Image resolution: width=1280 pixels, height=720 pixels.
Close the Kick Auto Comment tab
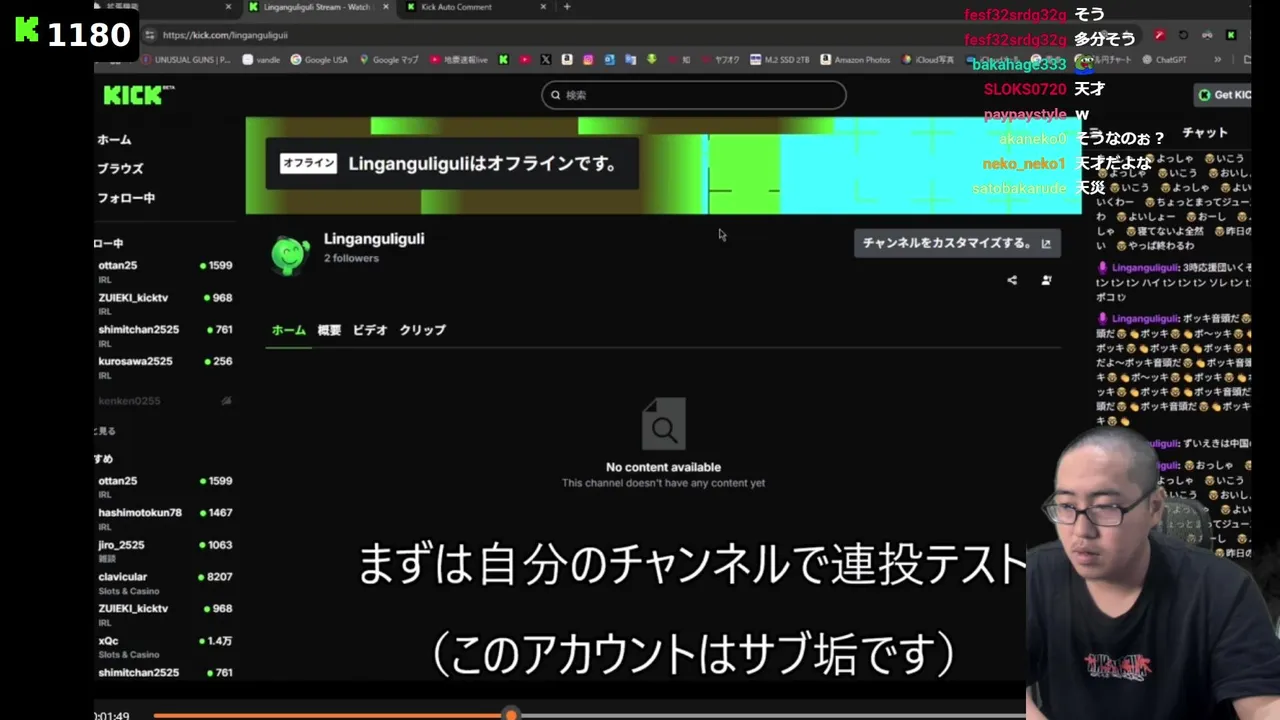(544, 7)
